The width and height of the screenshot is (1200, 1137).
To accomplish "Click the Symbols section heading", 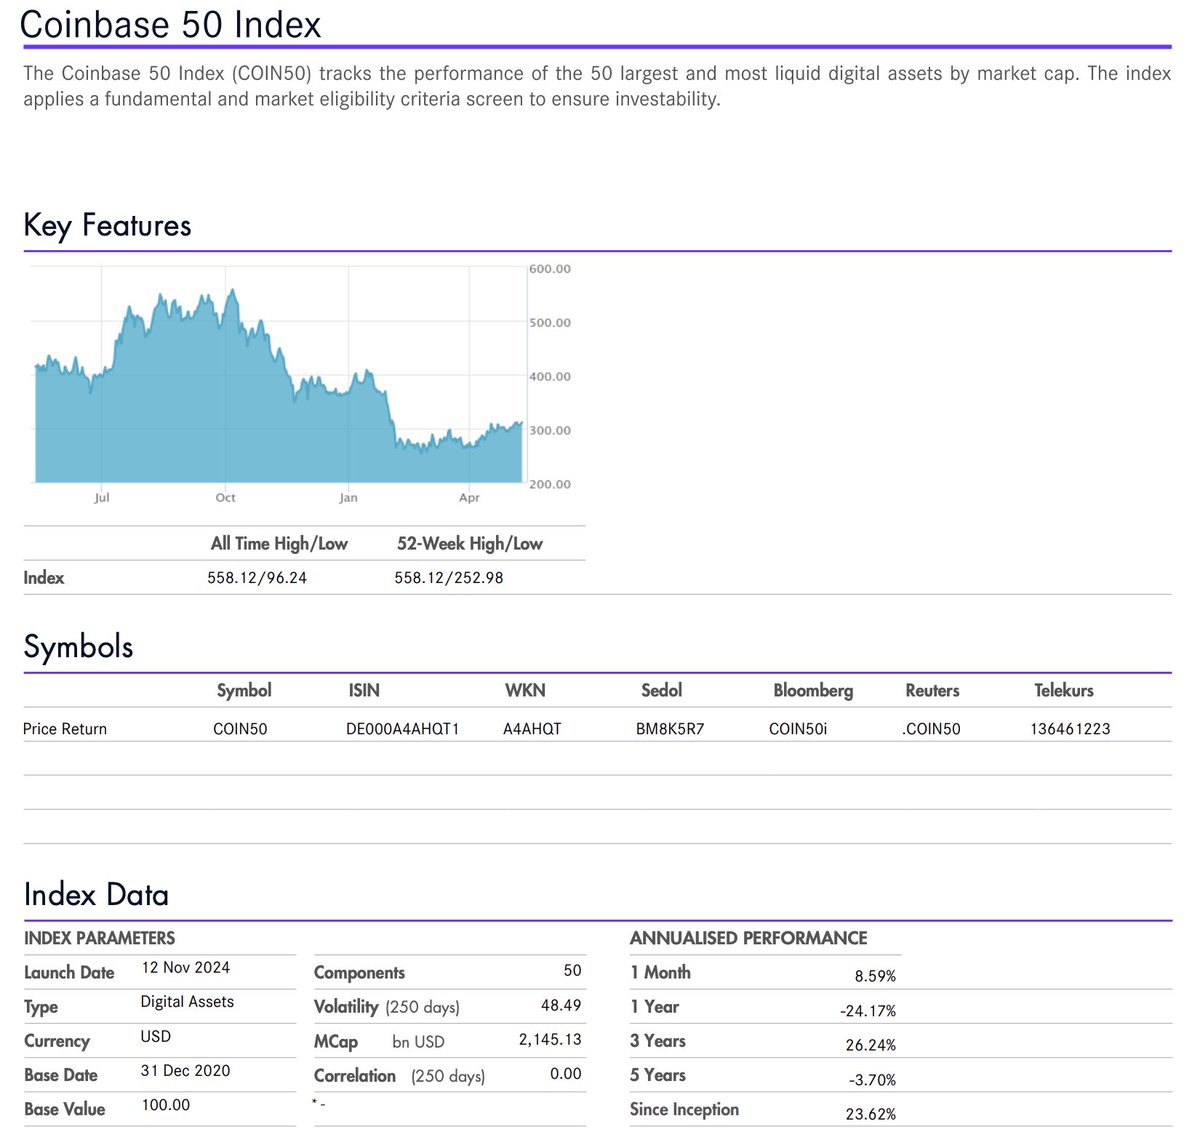I will tap(78, 647).
